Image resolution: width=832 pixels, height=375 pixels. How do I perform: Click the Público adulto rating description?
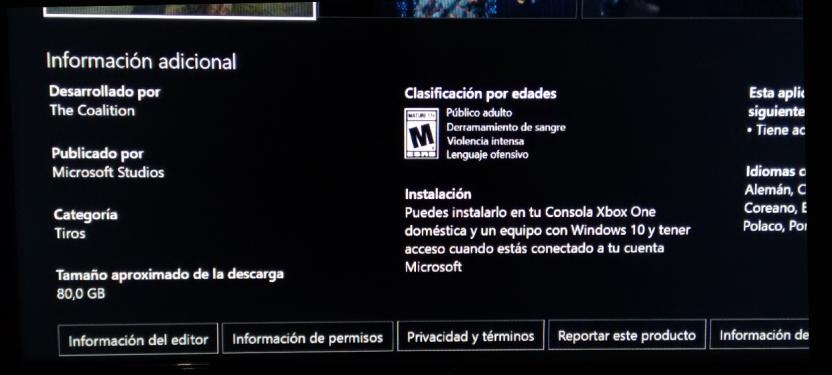click(x=479, y=112)
